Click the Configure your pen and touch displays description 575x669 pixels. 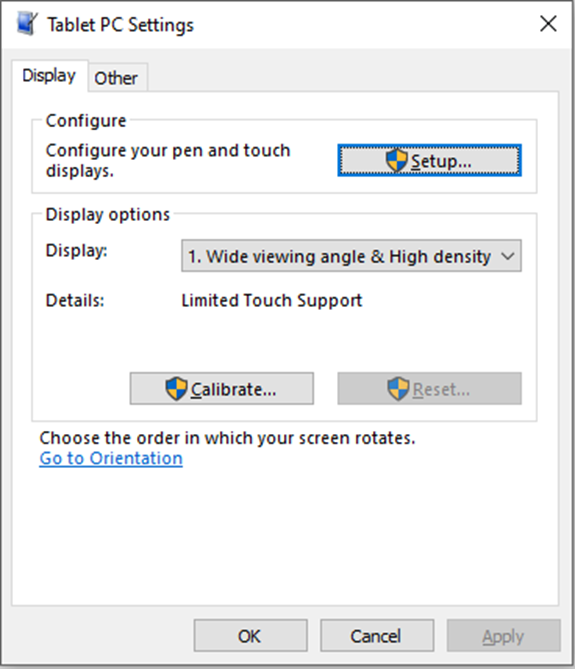click(x=168, y=160)
